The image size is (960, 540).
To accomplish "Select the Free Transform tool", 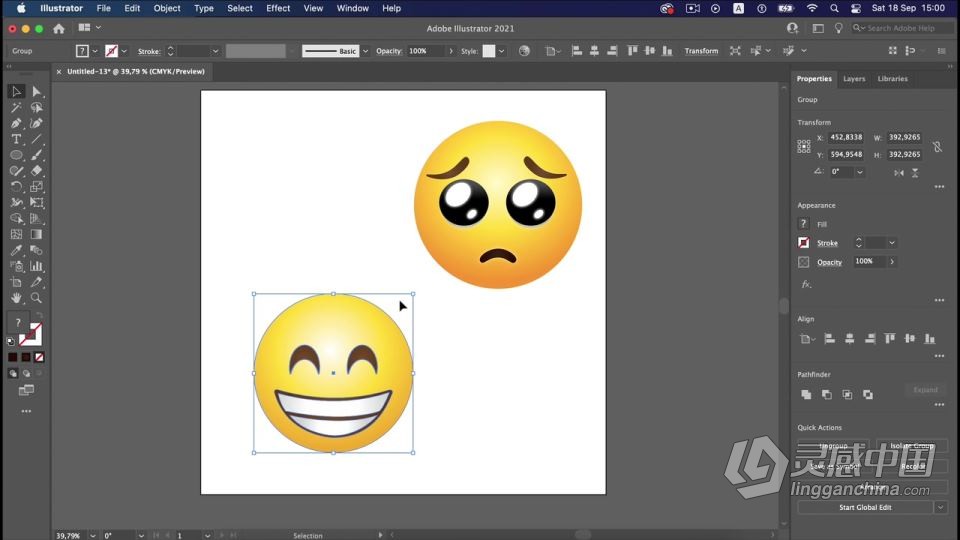I will click(x=36, y=203).
